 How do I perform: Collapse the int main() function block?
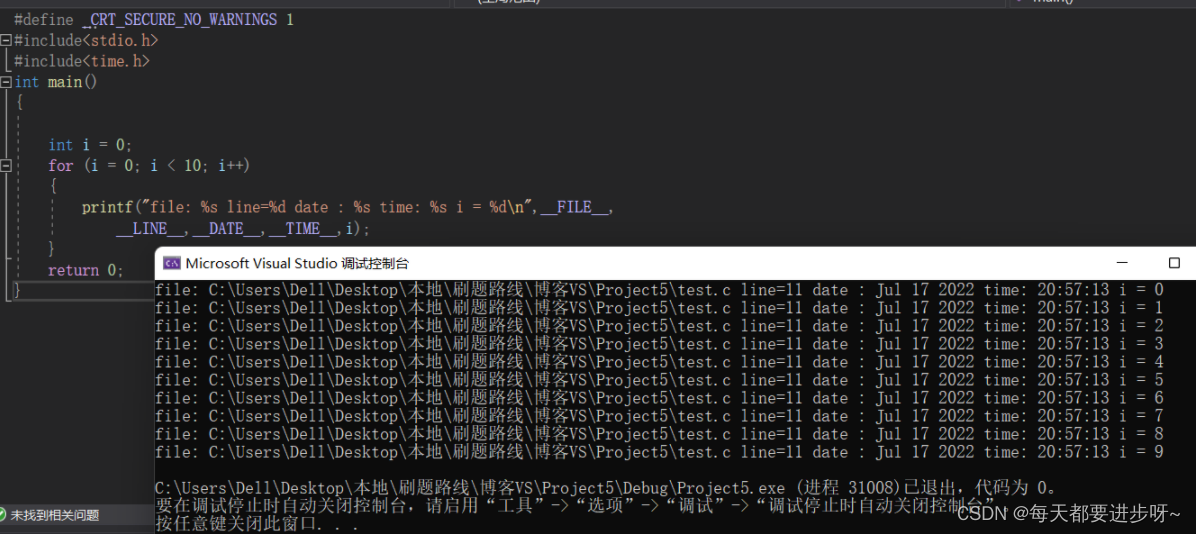pyautogui.click(x=6, y=82)
